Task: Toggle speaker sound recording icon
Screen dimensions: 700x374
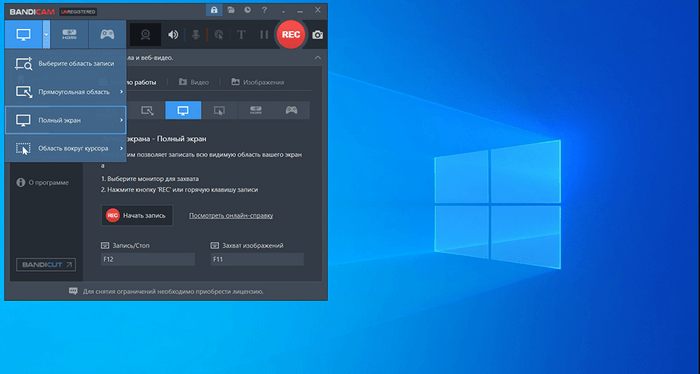Action: click(x=173, y=35)
